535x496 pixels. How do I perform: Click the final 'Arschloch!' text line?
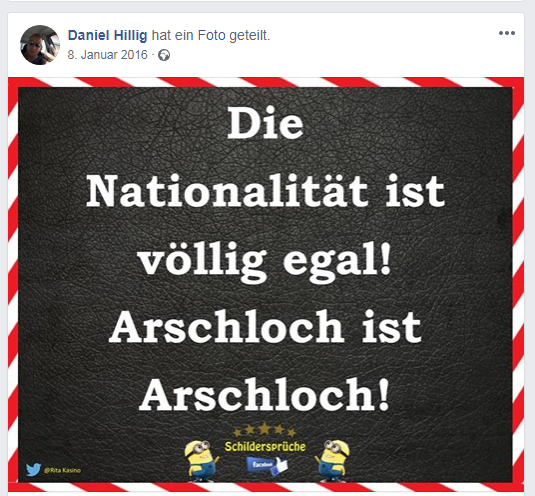265,394
